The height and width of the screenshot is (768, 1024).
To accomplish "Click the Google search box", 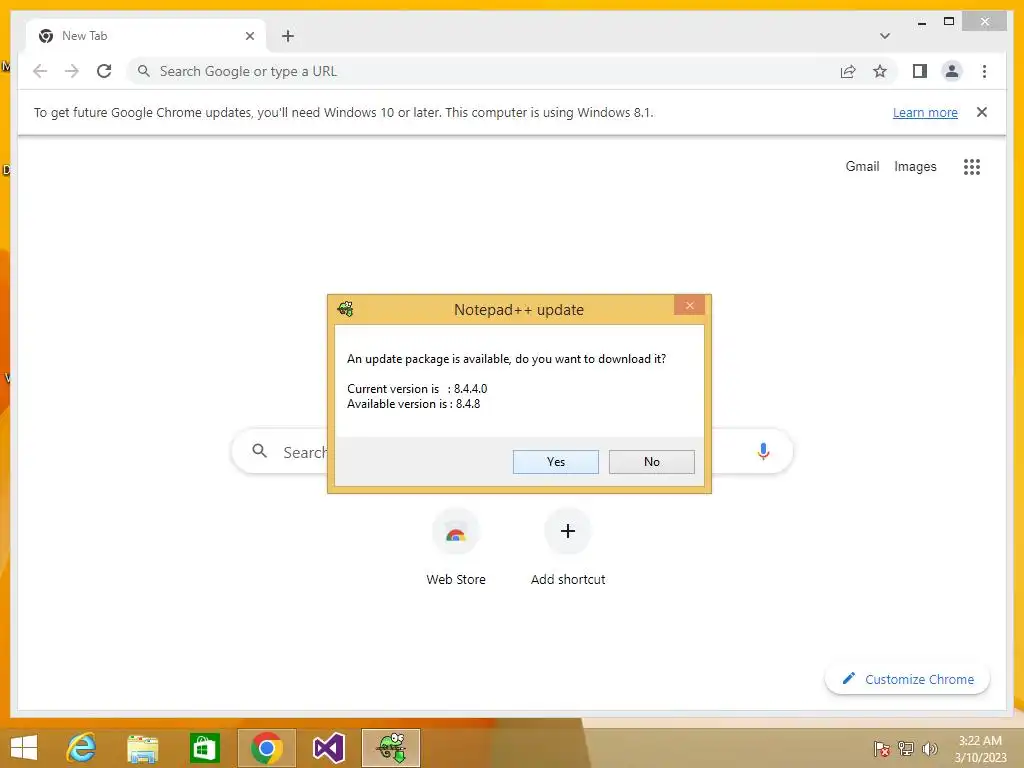I will [512, 451].
